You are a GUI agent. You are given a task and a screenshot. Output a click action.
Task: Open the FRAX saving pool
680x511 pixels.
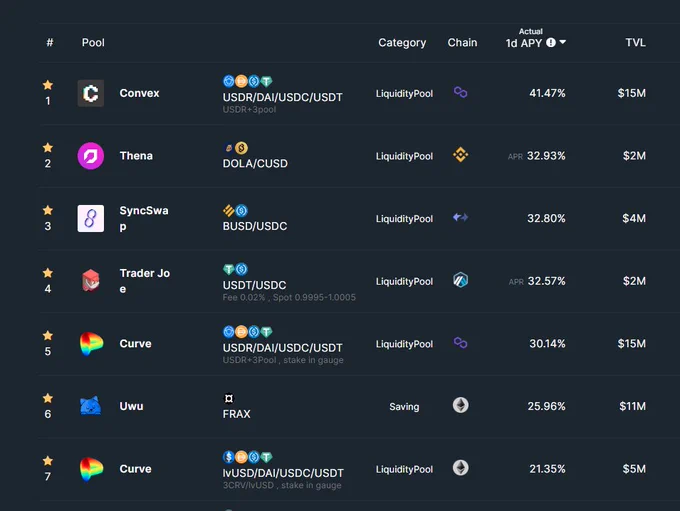(x=236, y=414)
